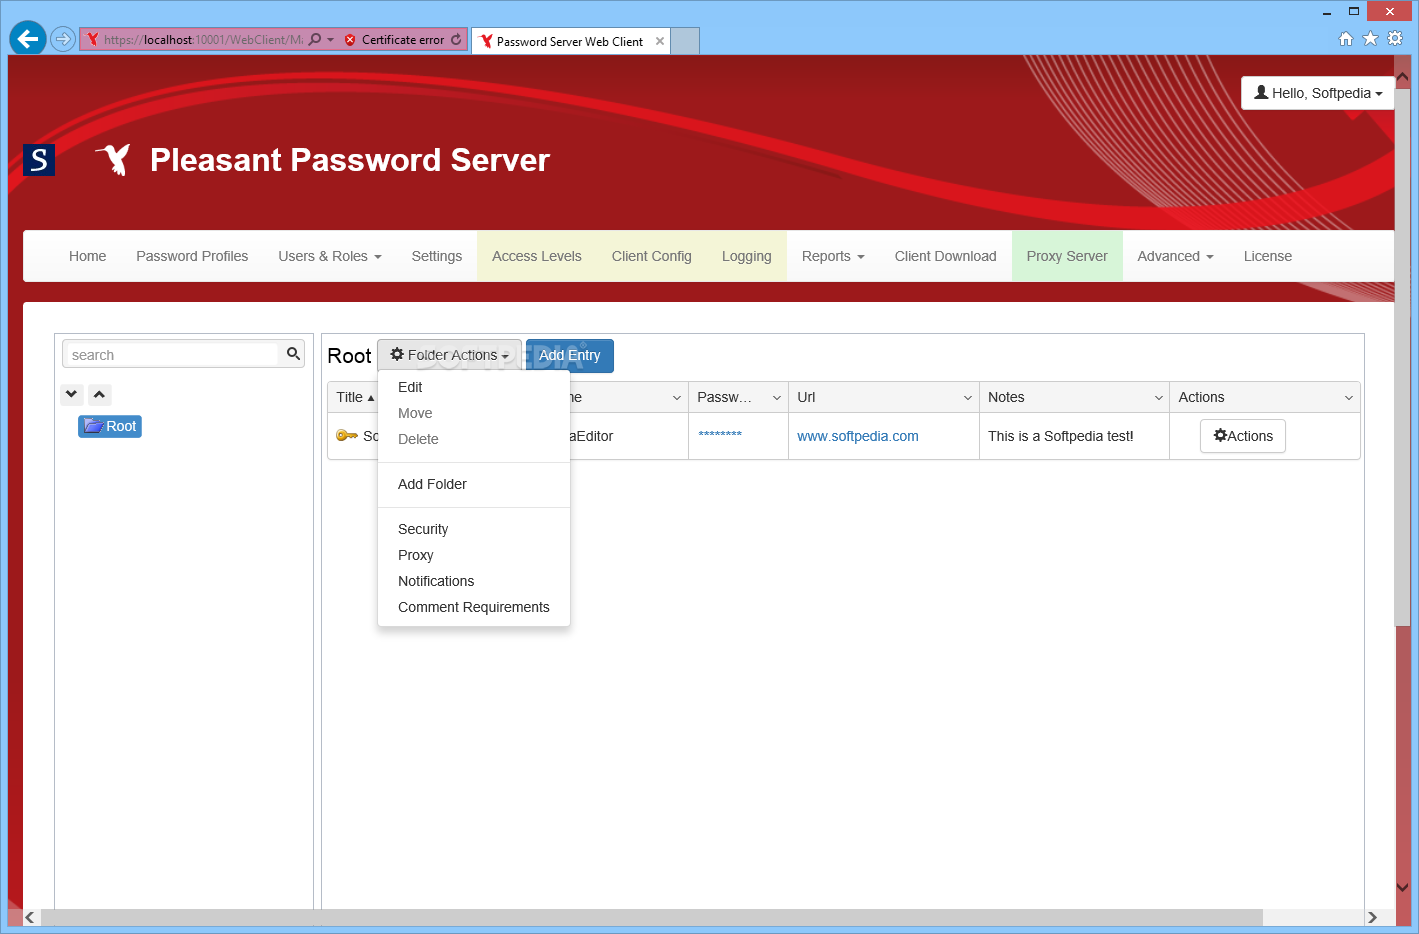Open browser Favorites star icon

point(1370,39)
